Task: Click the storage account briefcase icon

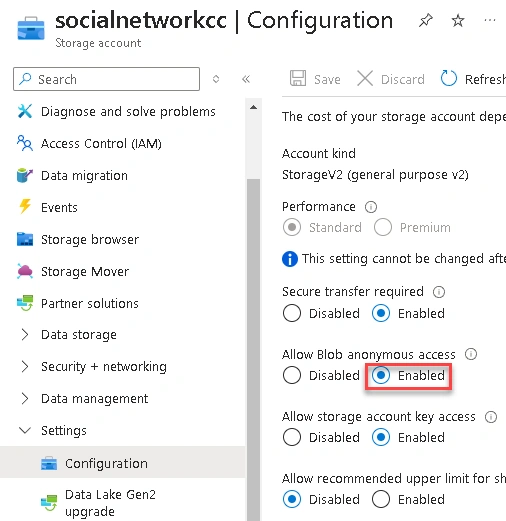Action: [31, 29]
